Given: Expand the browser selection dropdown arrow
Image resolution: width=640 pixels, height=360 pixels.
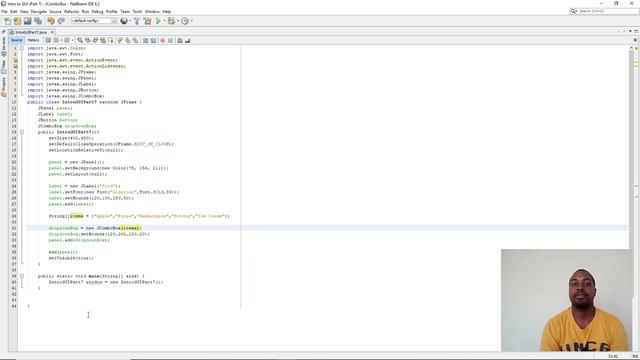Looking at the screenshot, I should point(130,21).
